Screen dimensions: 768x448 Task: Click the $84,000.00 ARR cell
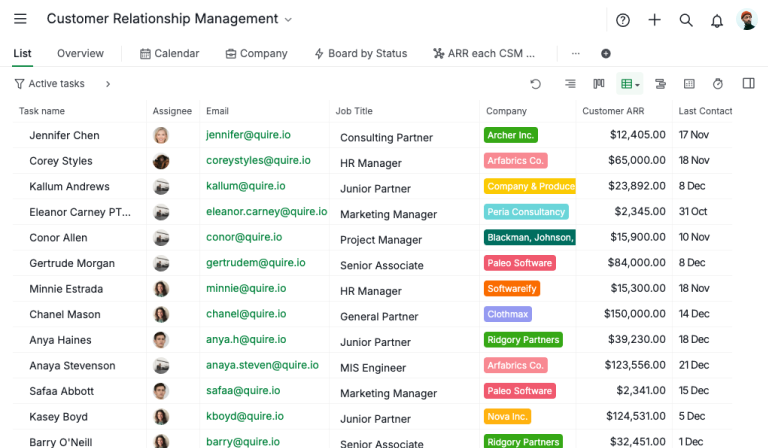(636, 262)
